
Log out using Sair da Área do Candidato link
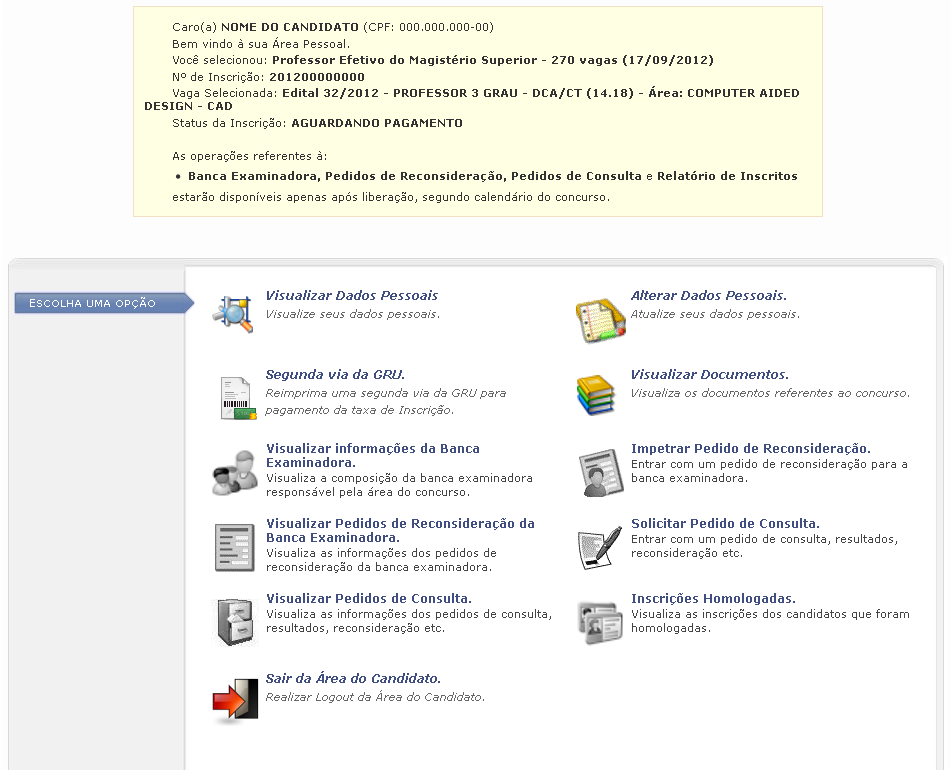pyautogui.click(x=353, y=679)
